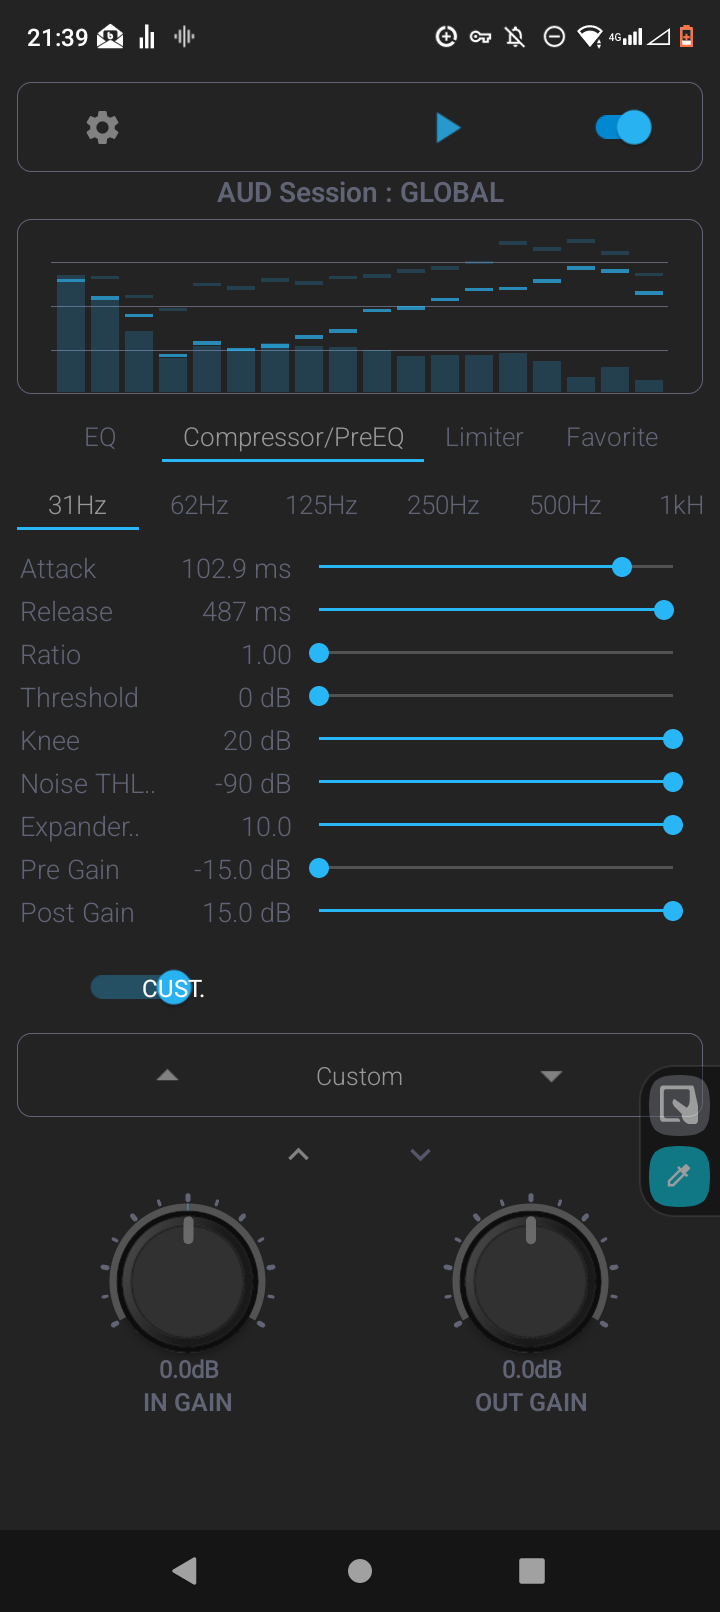The height and width of the screenshot is (1612, 720).
Task: Select the 250Hz band
Action: [443, 505]
